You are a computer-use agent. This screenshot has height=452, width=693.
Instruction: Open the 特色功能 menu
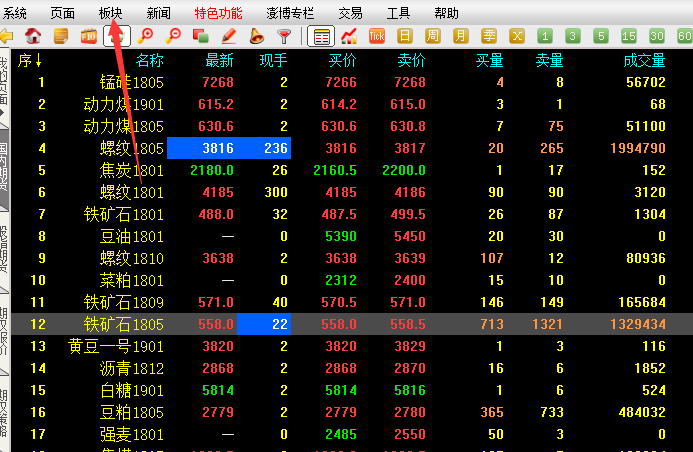(218, 13)
